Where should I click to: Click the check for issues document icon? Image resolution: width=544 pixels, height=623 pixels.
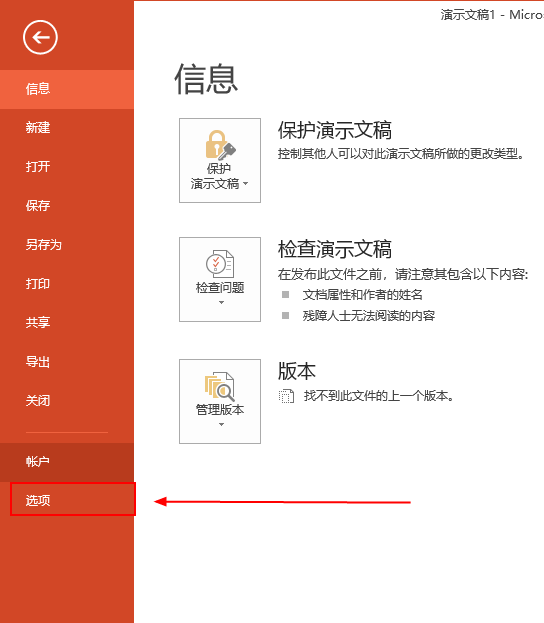(220, 264)
